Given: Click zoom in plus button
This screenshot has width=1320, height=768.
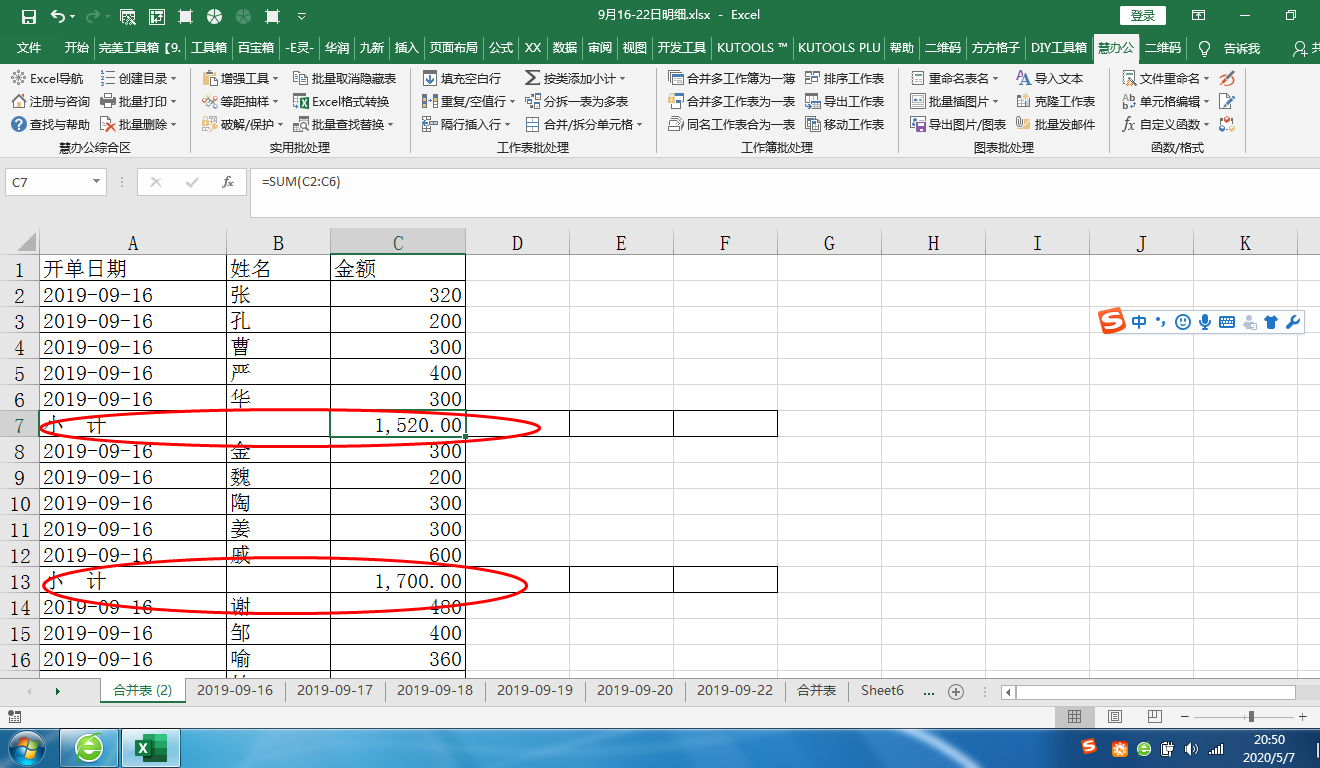Looking at the screenshot, I should point(1302,717).
